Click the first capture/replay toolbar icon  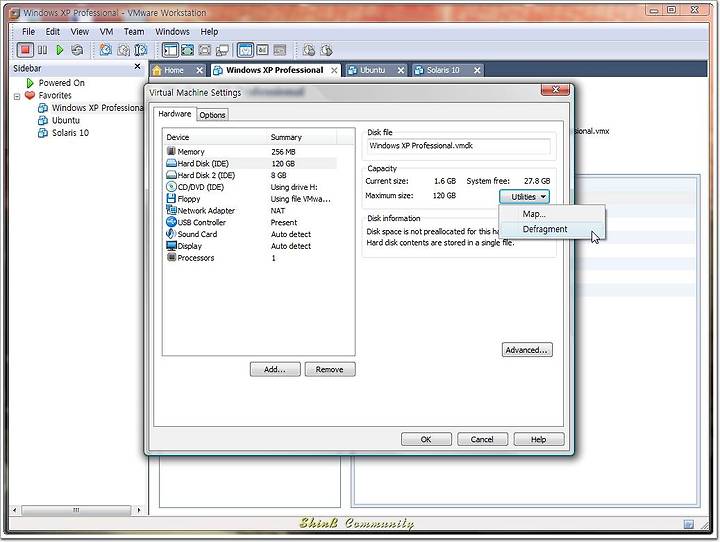(x=309, y=50)
